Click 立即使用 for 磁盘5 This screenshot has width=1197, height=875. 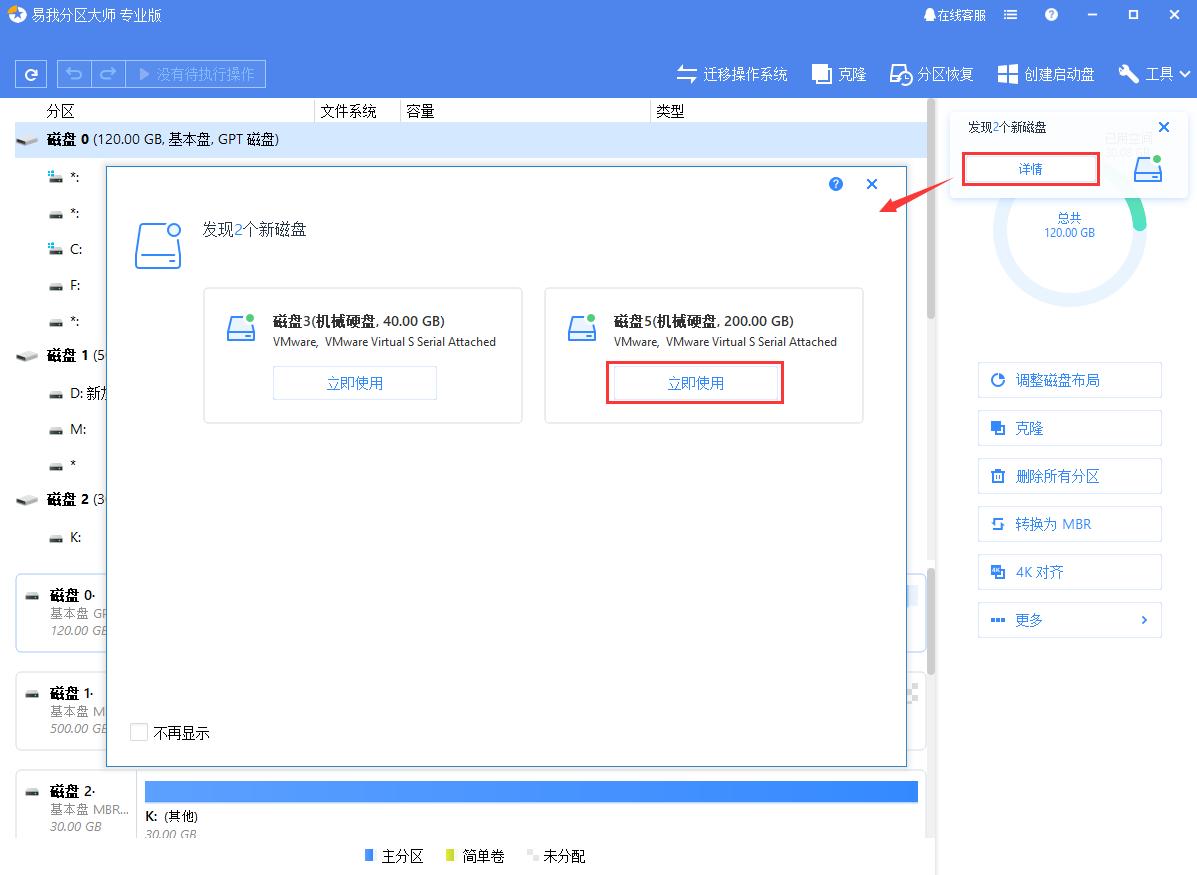[694, 382]
